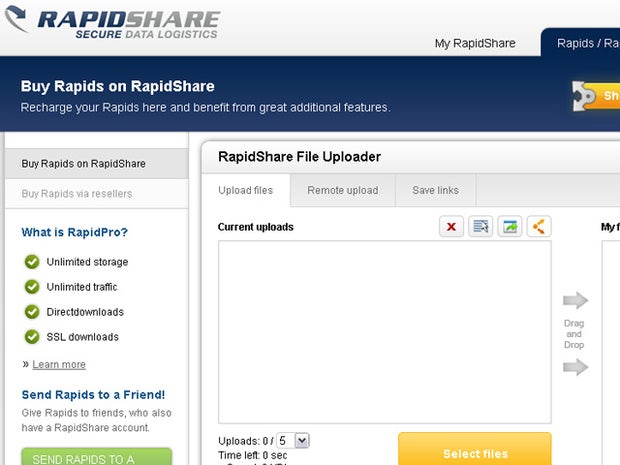This screenshot has width=620, height=465.
Task: Open the Save links tab
Action: (435, 190)
